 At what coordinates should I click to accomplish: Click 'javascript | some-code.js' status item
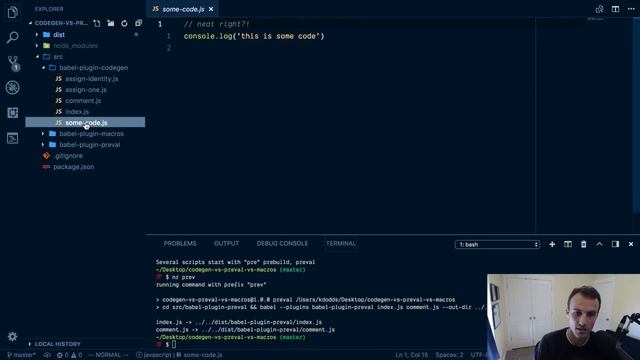[179, 355]
